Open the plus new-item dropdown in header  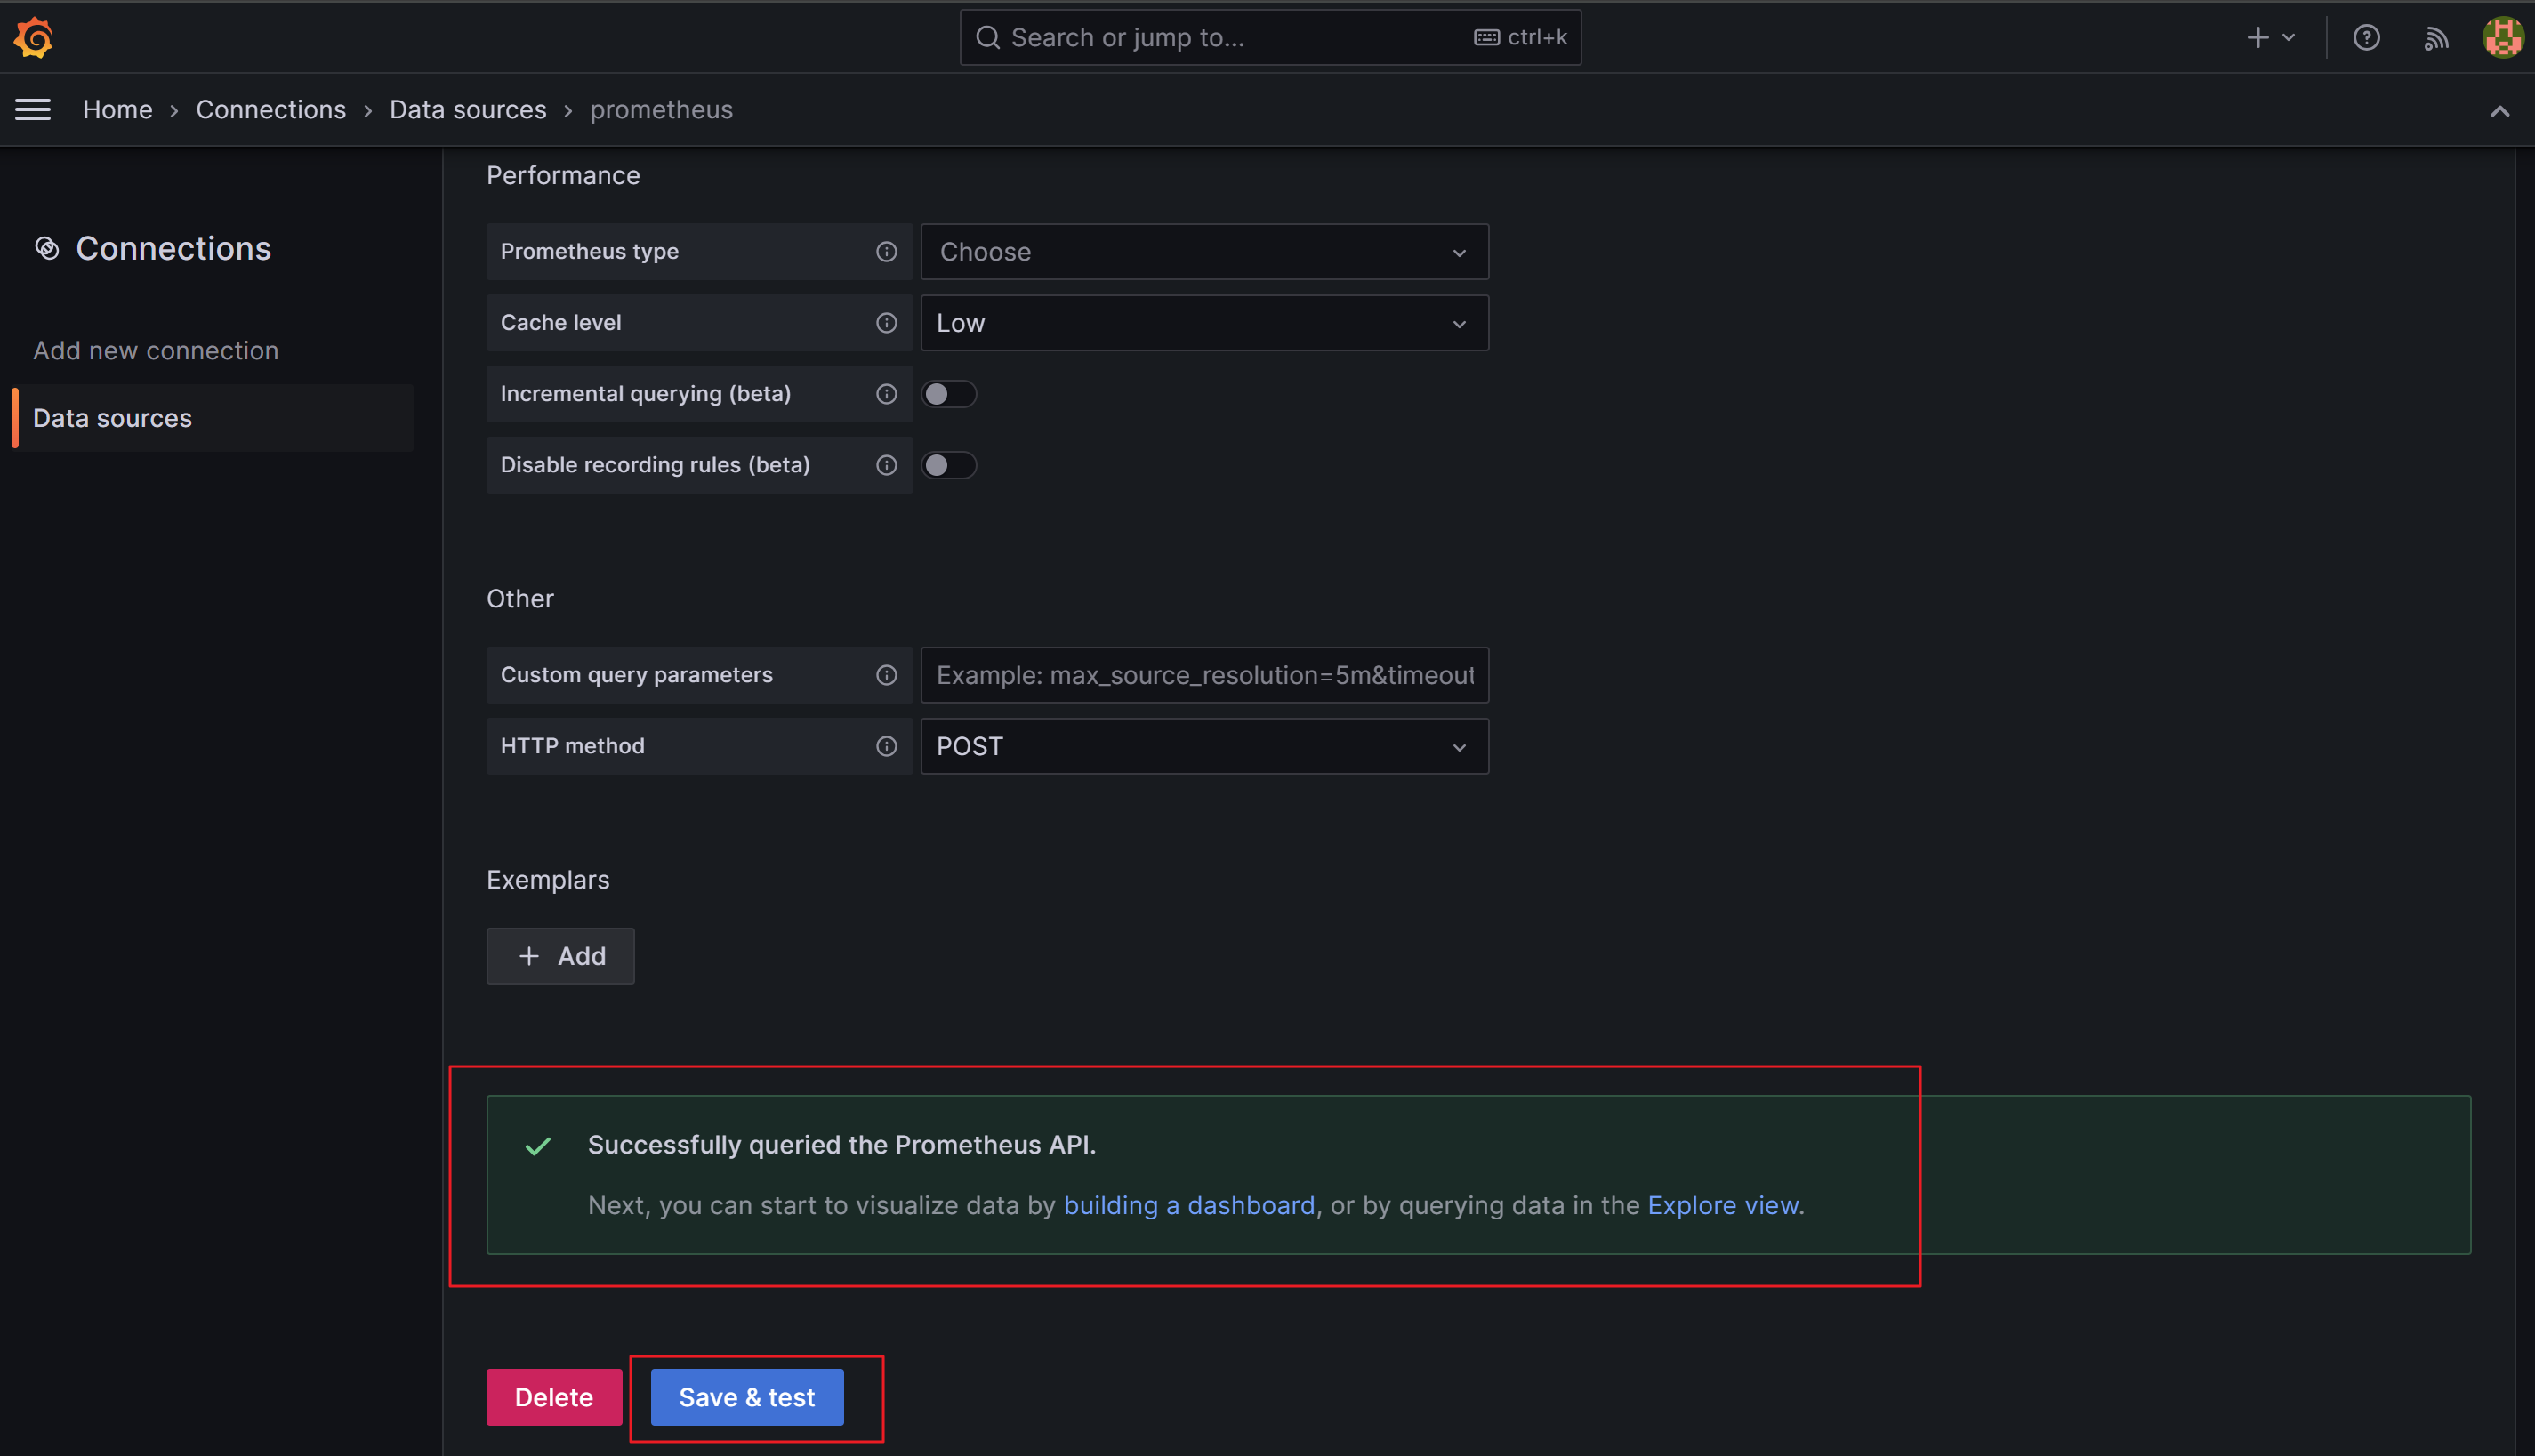pos(2270,38)
